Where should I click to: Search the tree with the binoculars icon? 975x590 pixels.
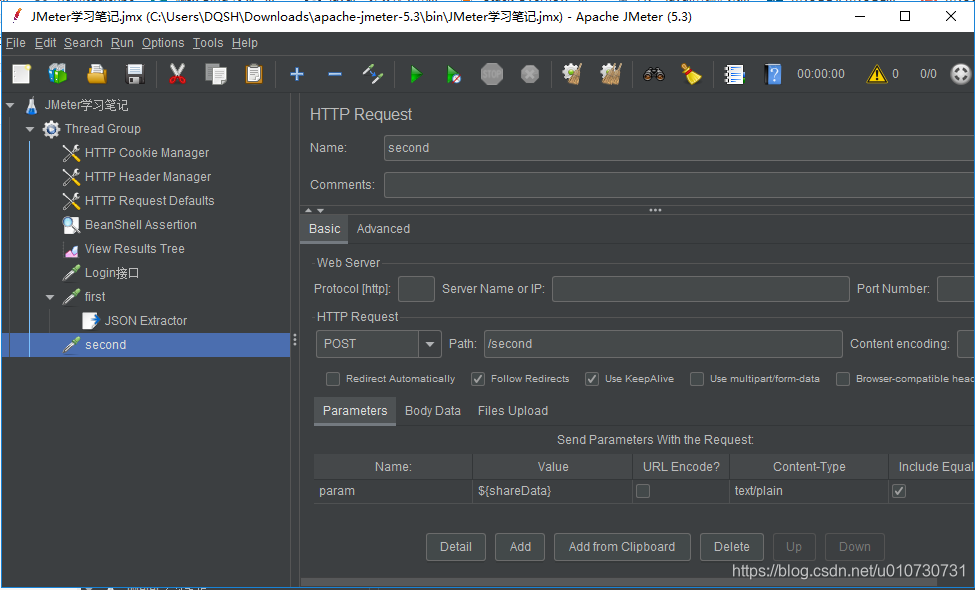click(654, 75)
